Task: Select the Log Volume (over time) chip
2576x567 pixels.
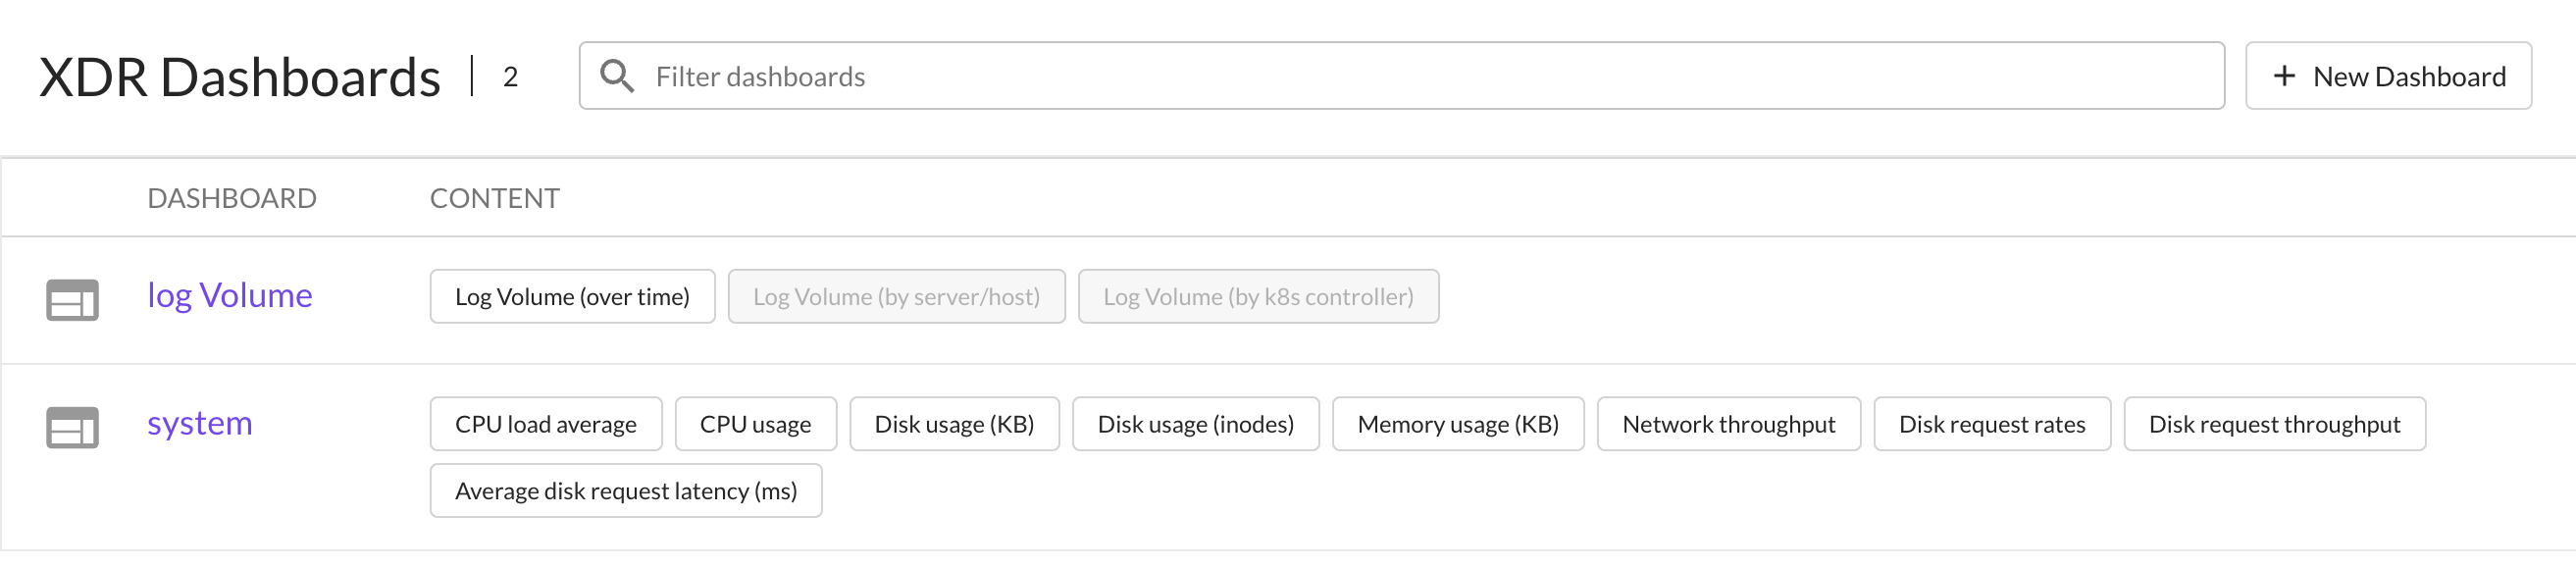Action: 572,297
